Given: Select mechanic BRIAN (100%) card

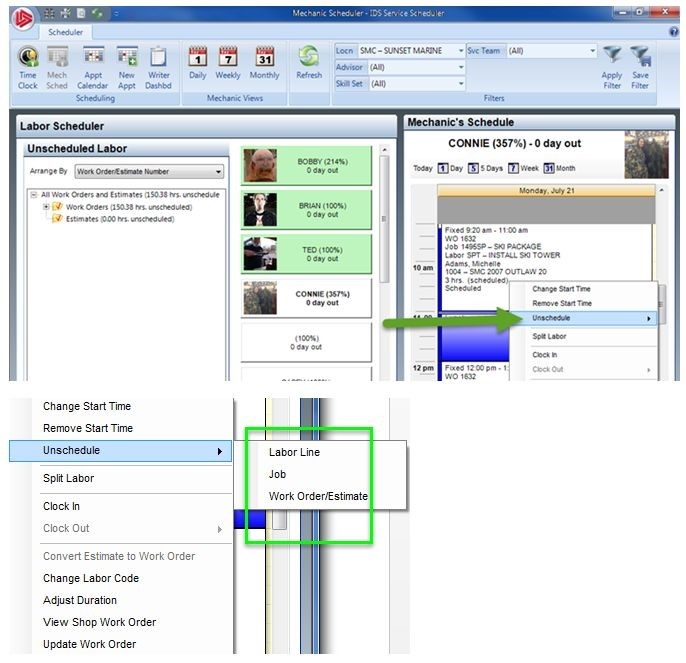Looking at the screenshot, I should (306, 210).
